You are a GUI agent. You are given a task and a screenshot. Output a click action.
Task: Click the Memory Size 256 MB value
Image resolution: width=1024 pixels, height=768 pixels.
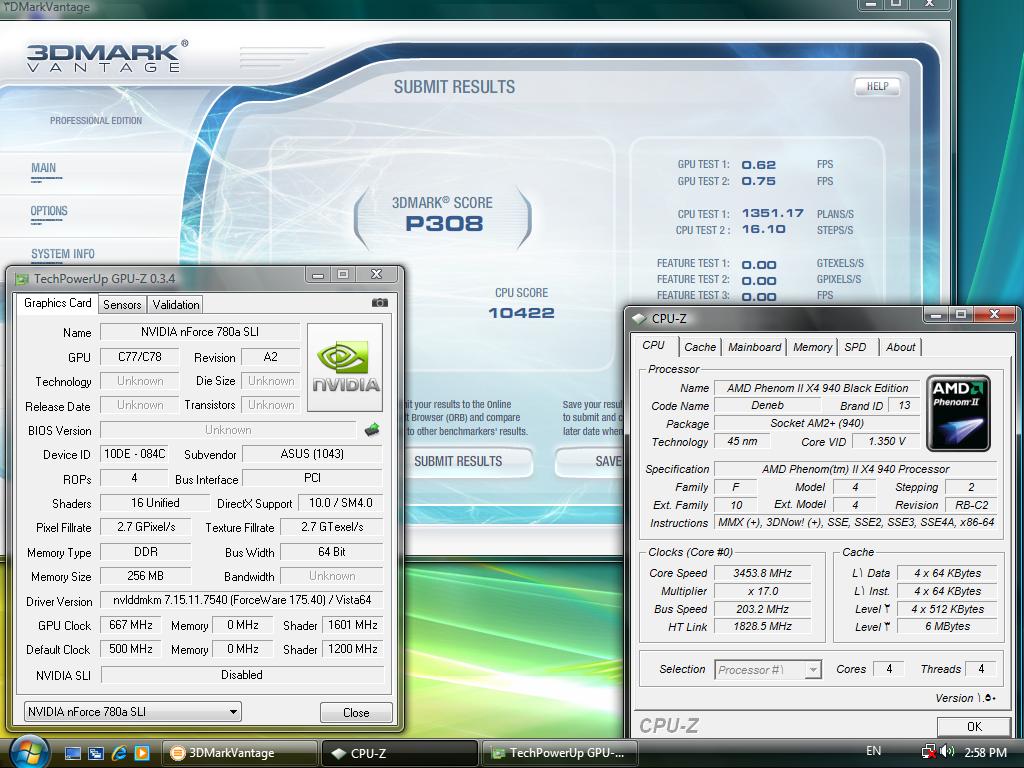coord(146,576)
